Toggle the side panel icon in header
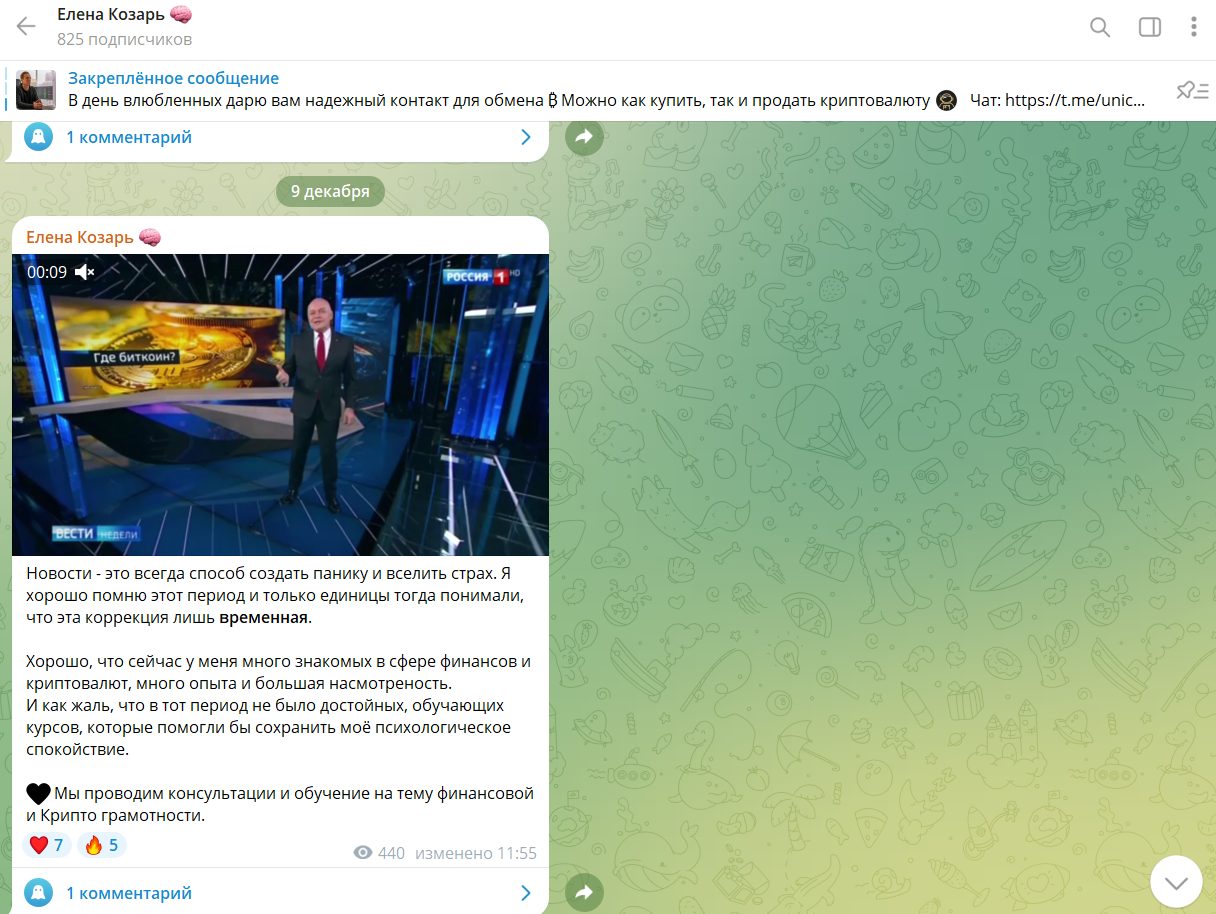1216x914 pixels. coord(1150,27)
